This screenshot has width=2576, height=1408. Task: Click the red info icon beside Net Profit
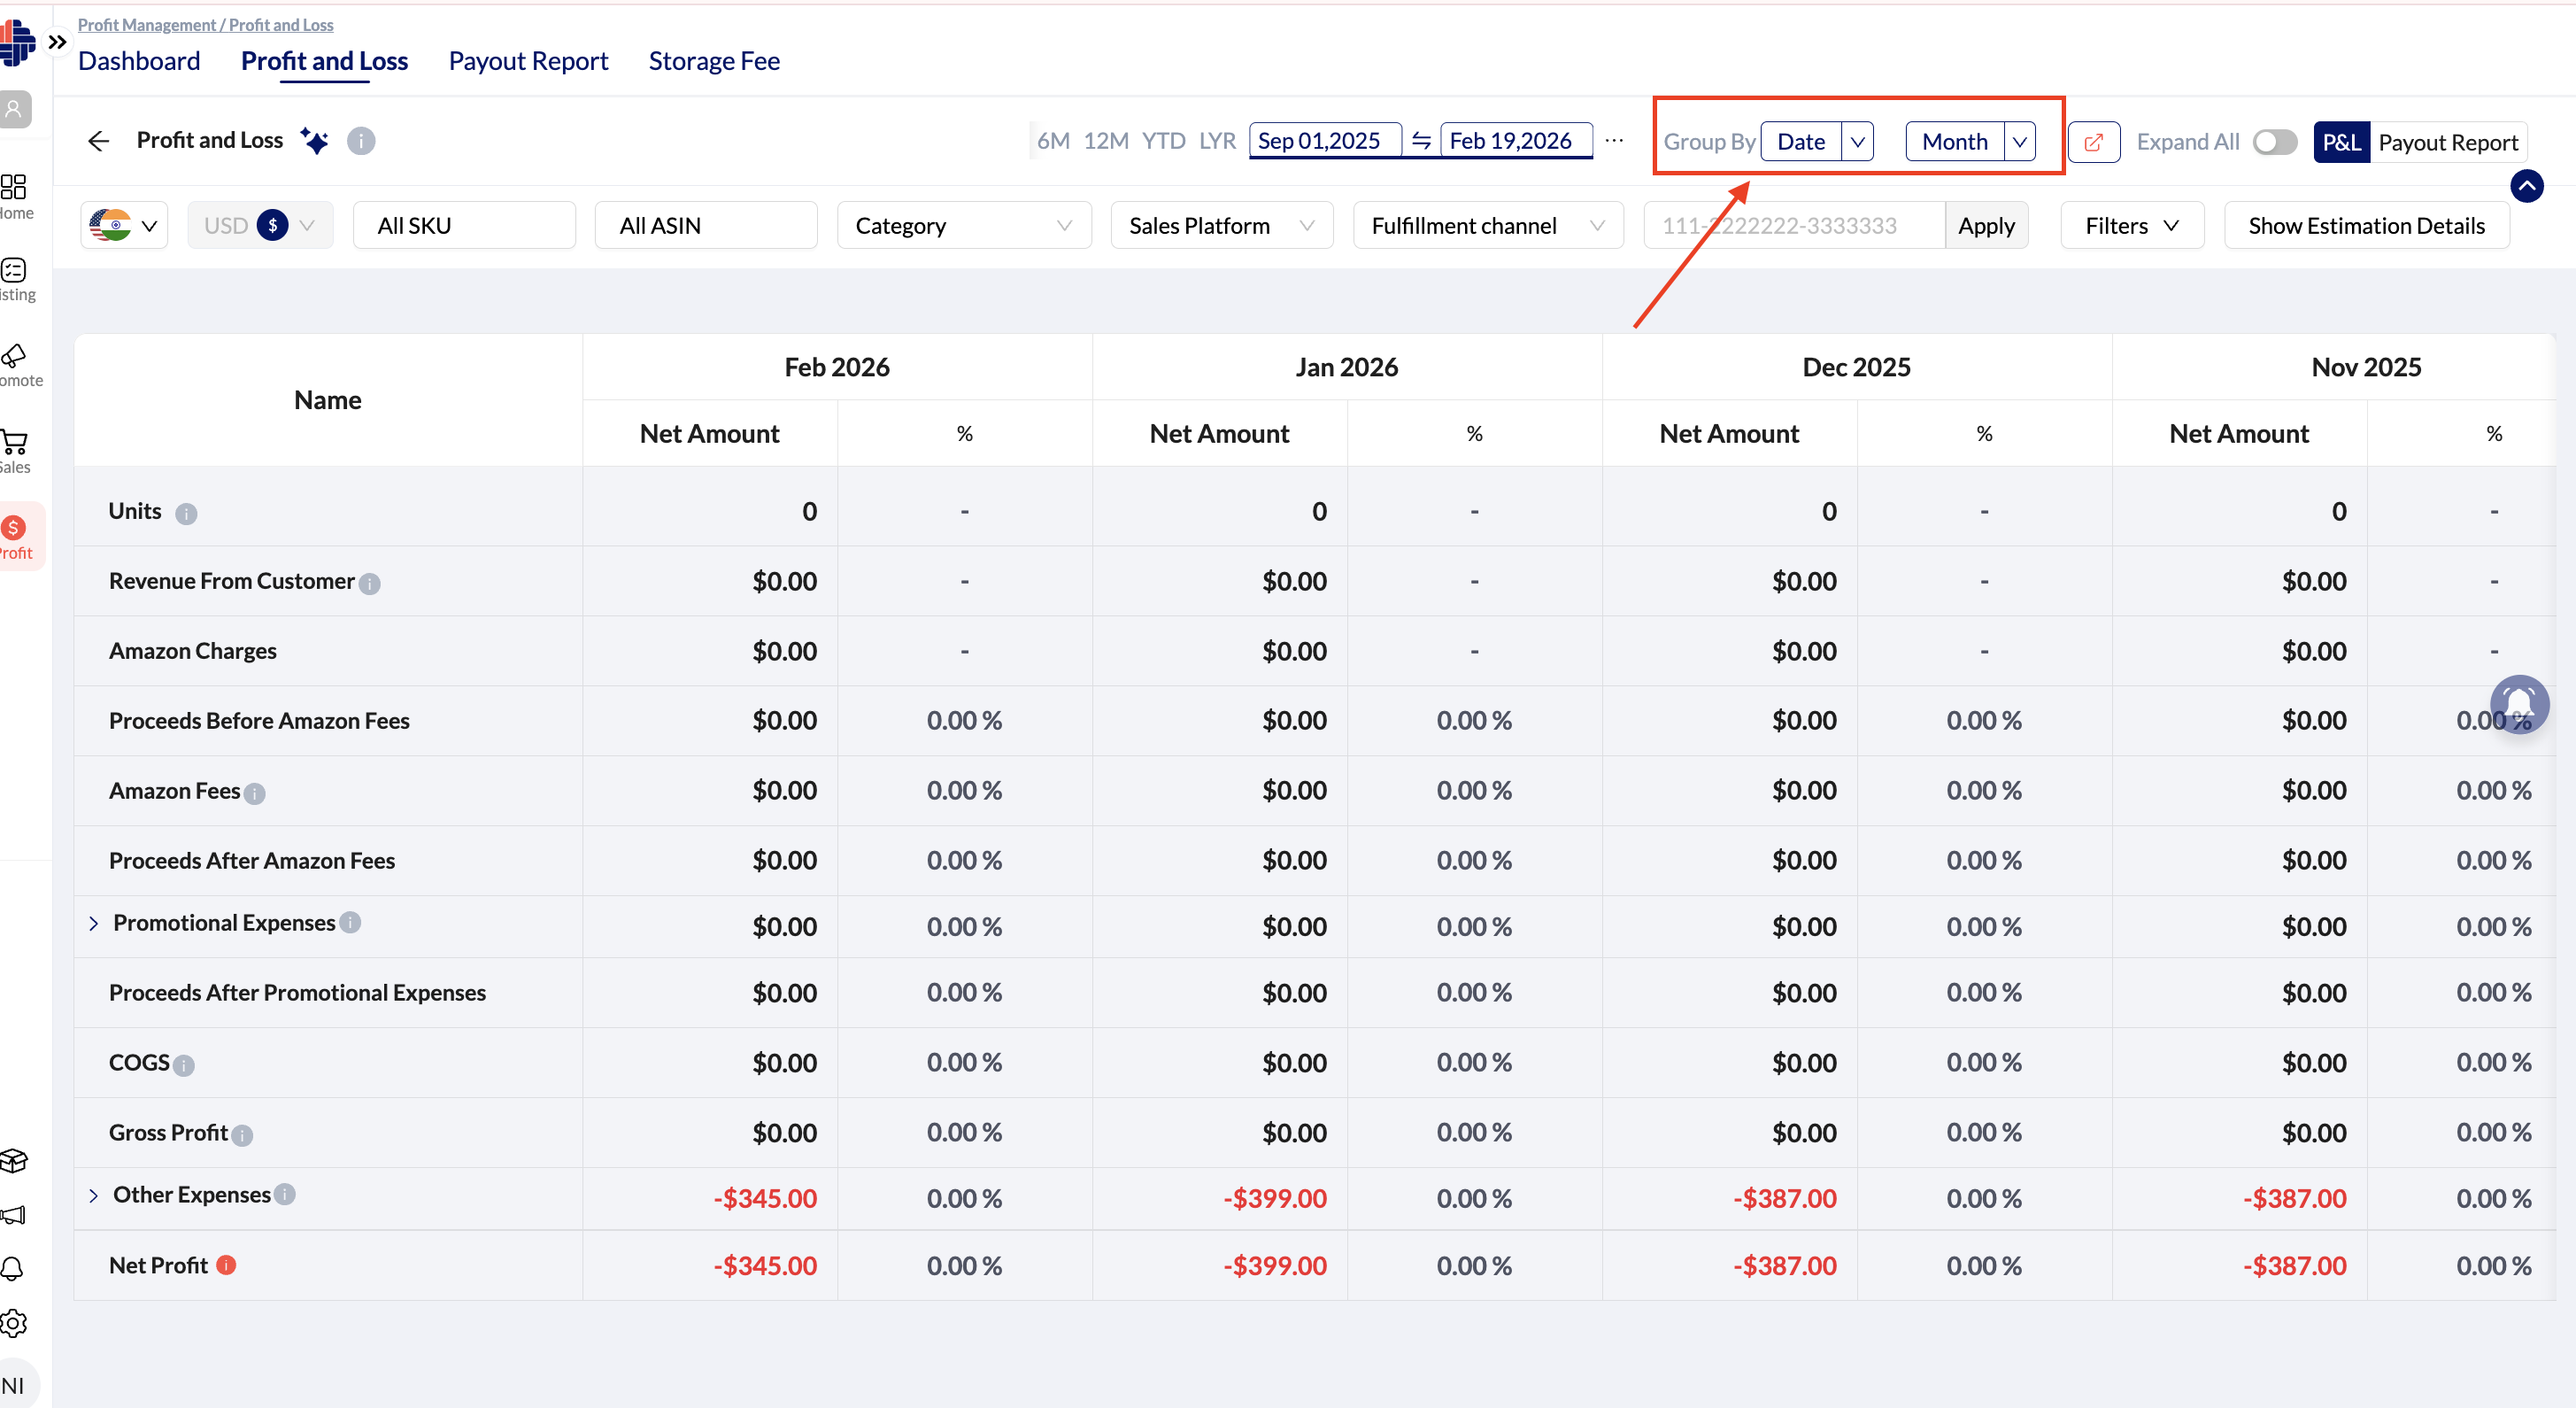(x=227, y=1265)
